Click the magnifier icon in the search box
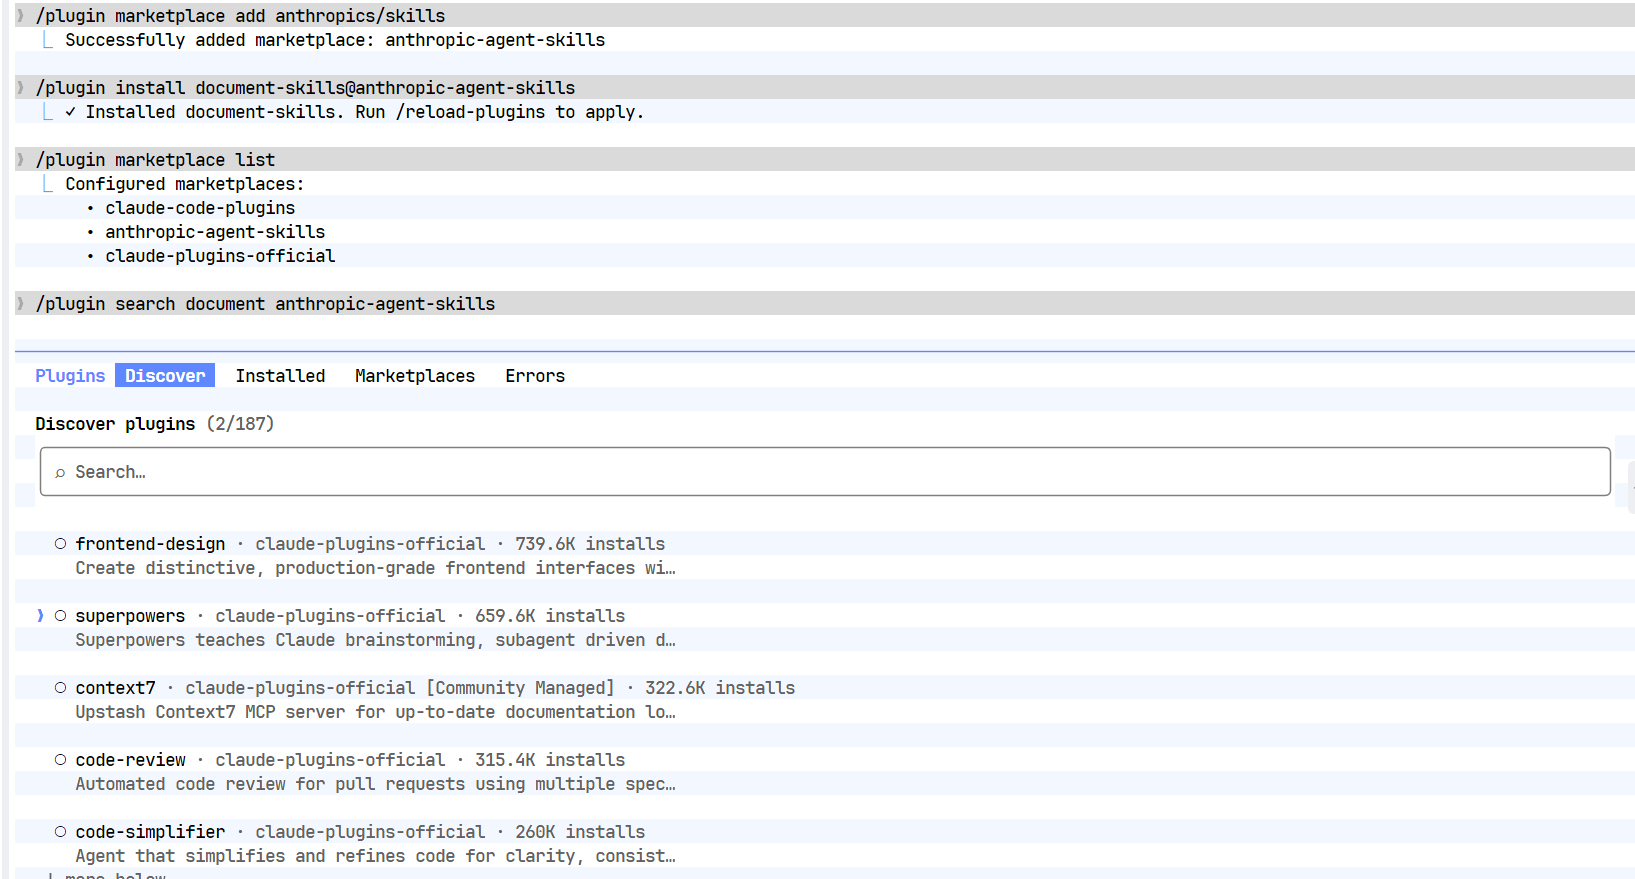1635x879 pixels. [x=60, y=473]
